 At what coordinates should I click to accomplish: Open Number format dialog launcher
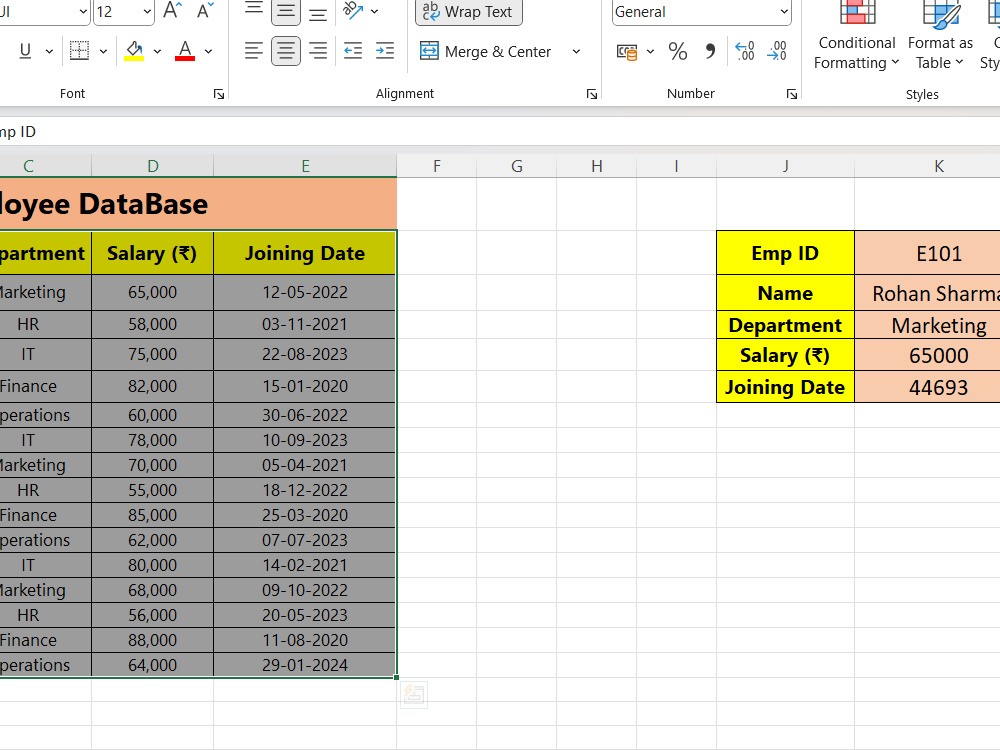(791, 94)
